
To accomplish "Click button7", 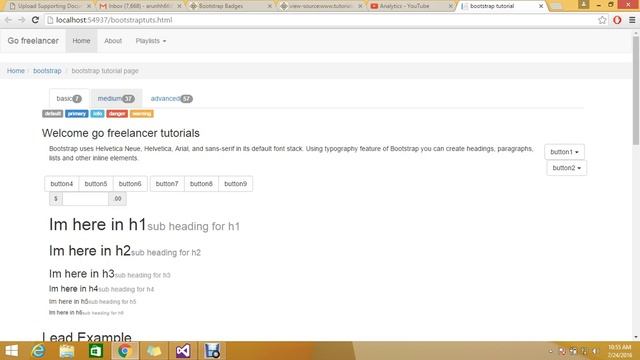I will point(167,184).
